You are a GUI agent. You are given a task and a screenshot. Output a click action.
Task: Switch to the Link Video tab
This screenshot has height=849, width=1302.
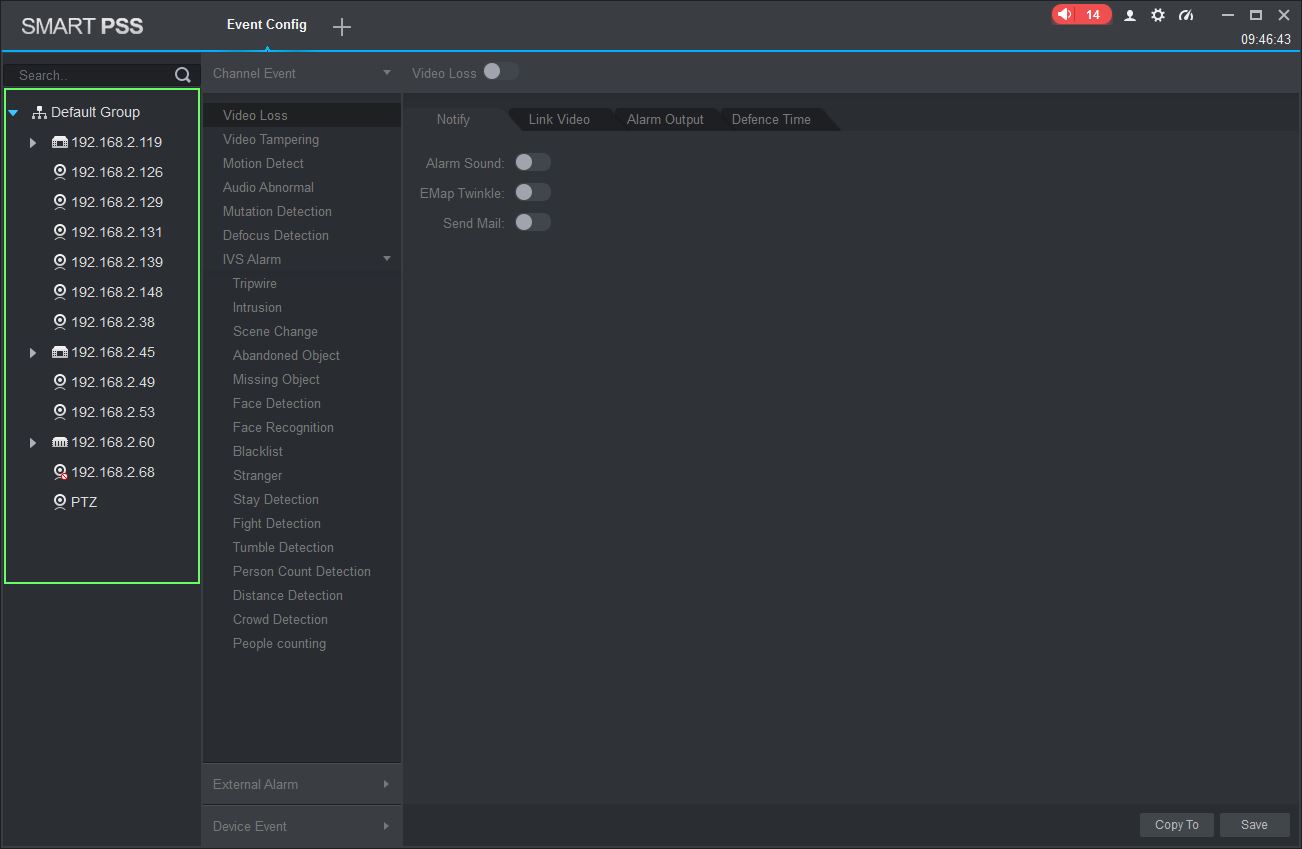tap(559, 119)
